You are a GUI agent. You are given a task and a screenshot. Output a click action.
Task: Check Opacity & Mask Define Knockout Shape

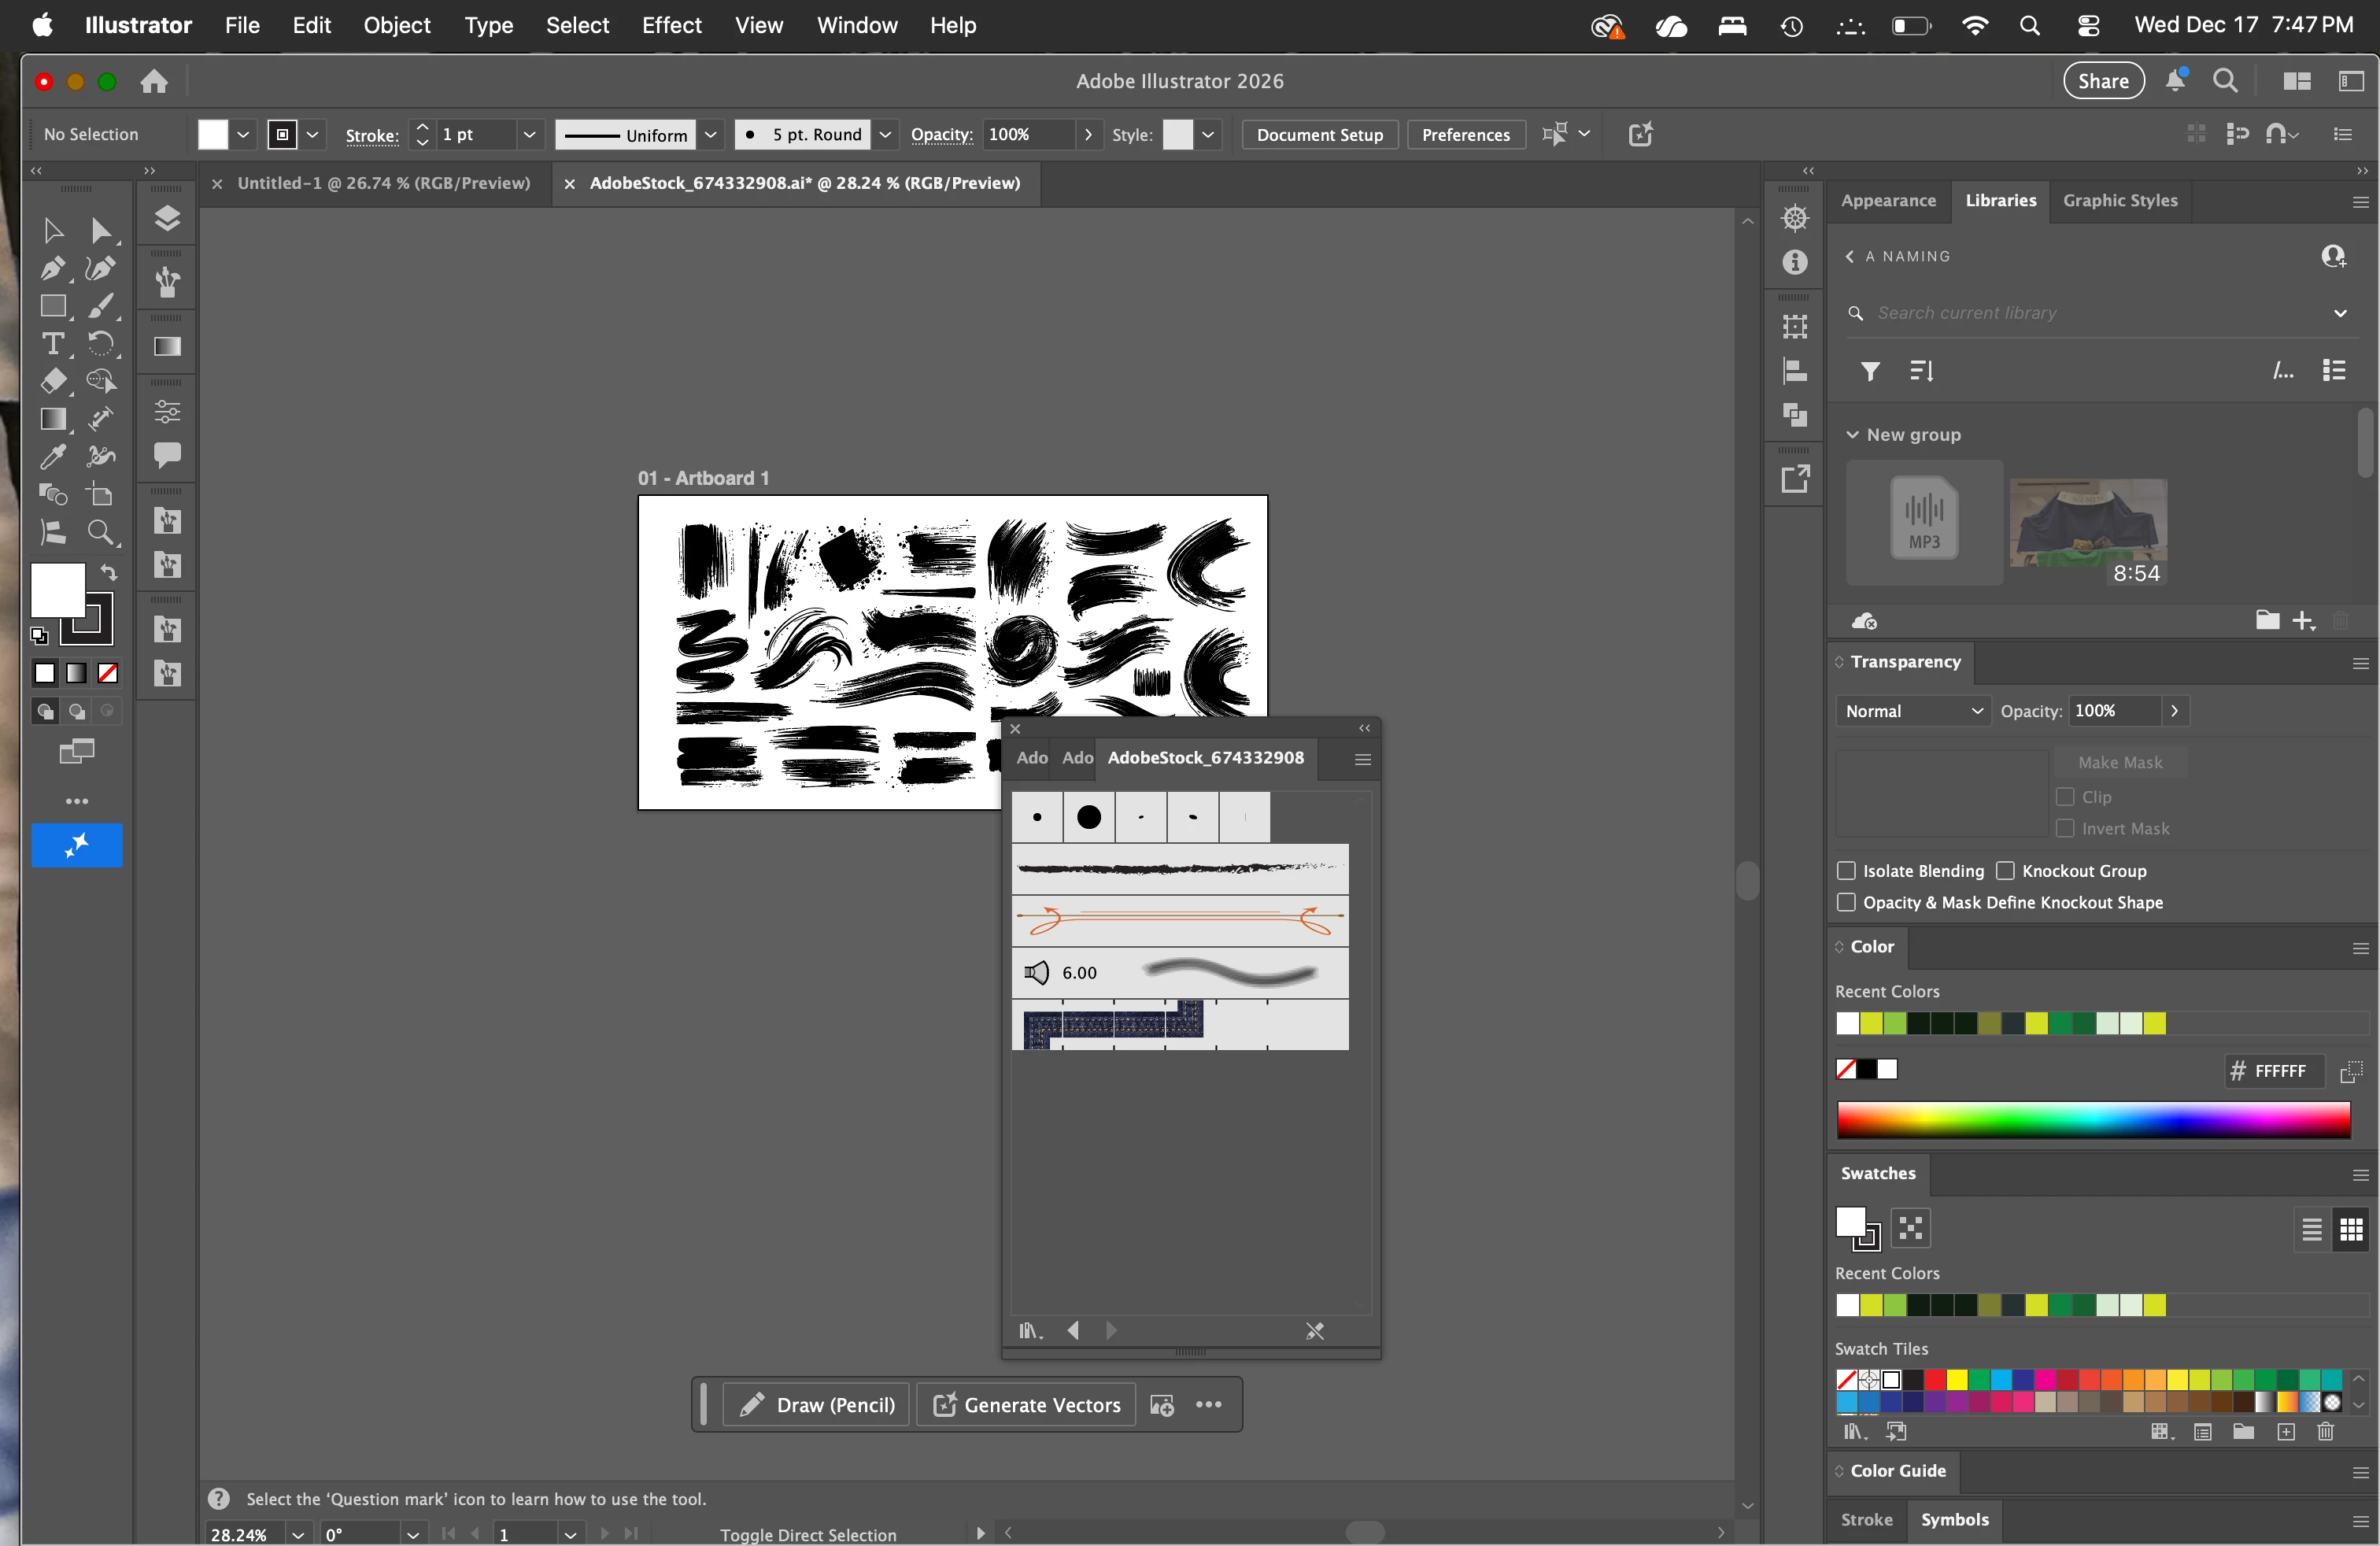[x=1847, y=903]
